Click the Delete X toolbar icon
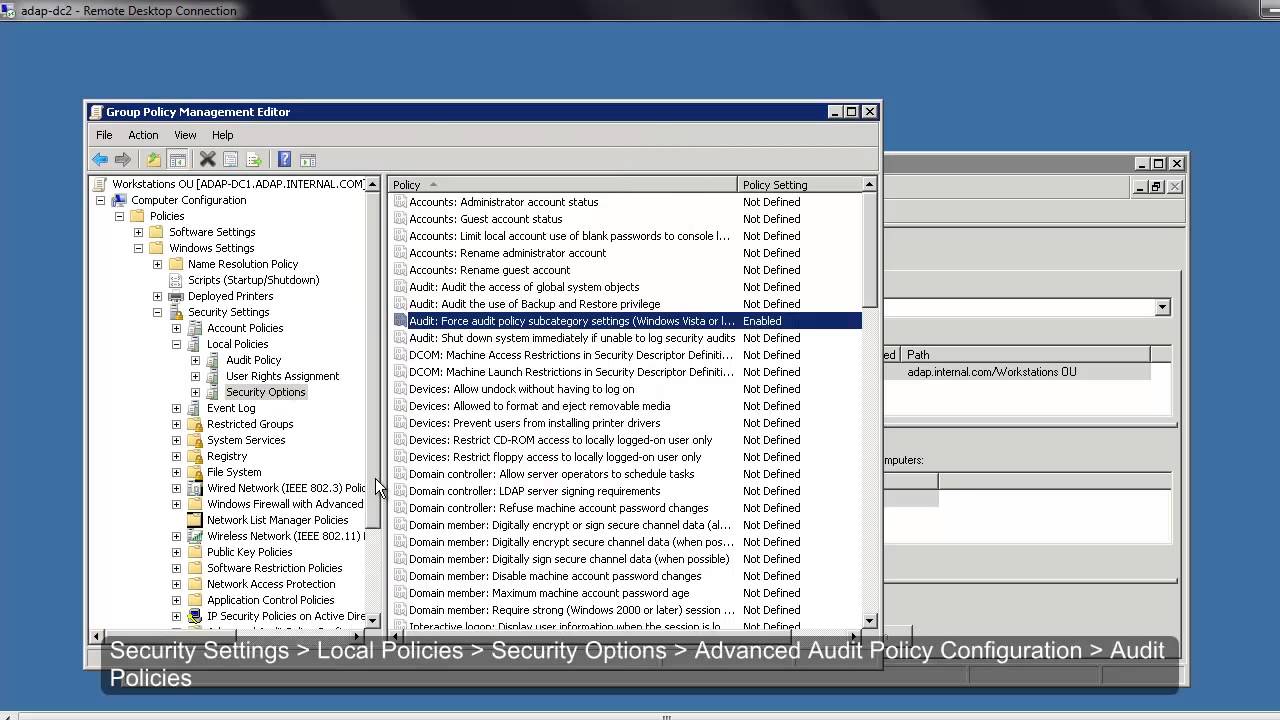 tap(207, 160)
